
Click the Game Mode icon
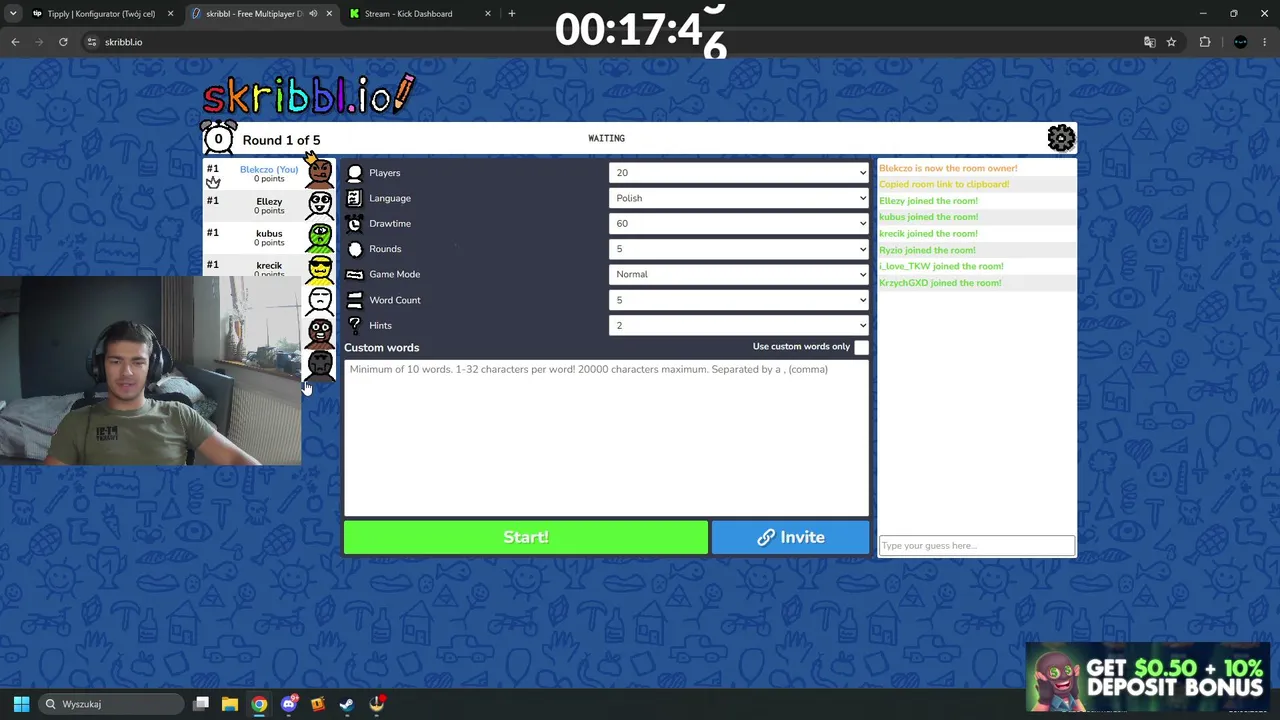click(x=354, y=274)
